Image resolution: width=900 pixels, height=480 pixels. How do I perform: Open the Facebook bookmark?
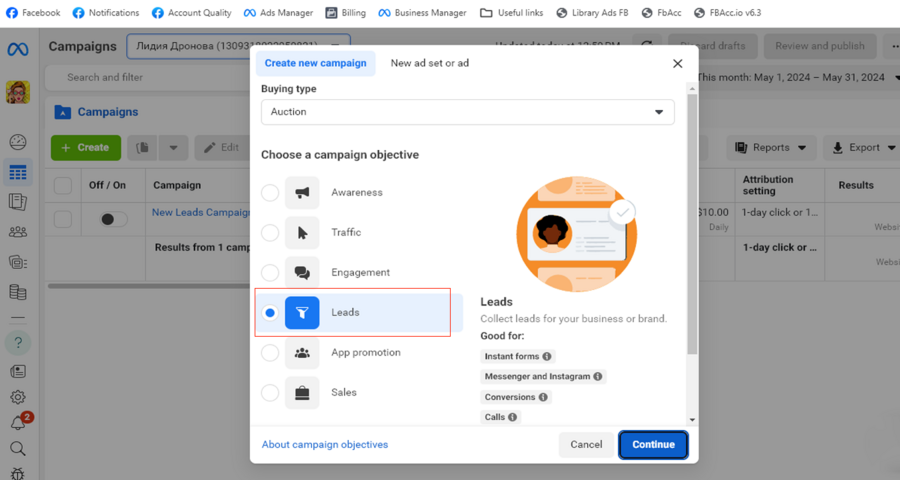33,13
